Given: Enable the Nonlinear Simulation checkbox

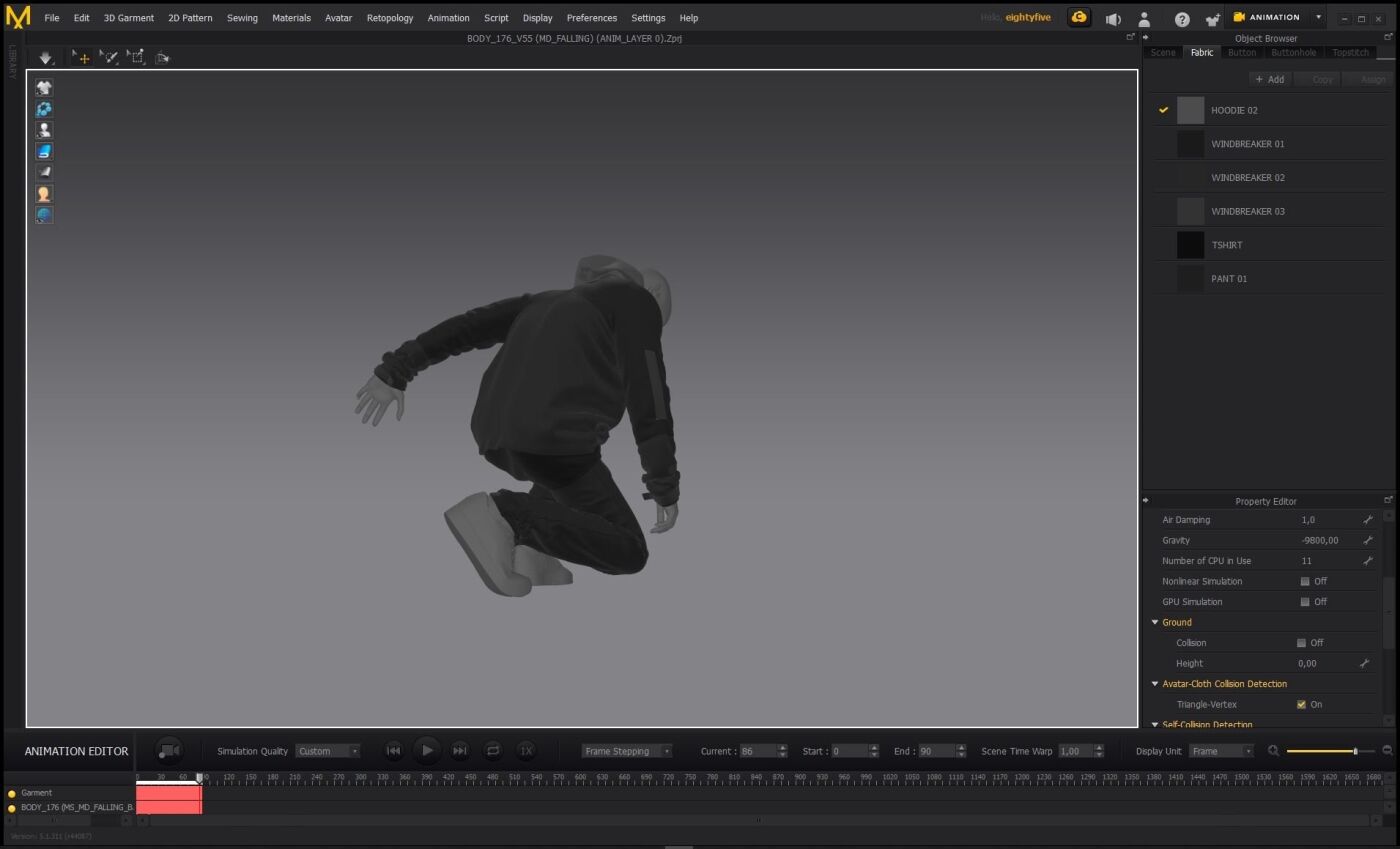Looking at the screenshot, I should (1305, 581).
